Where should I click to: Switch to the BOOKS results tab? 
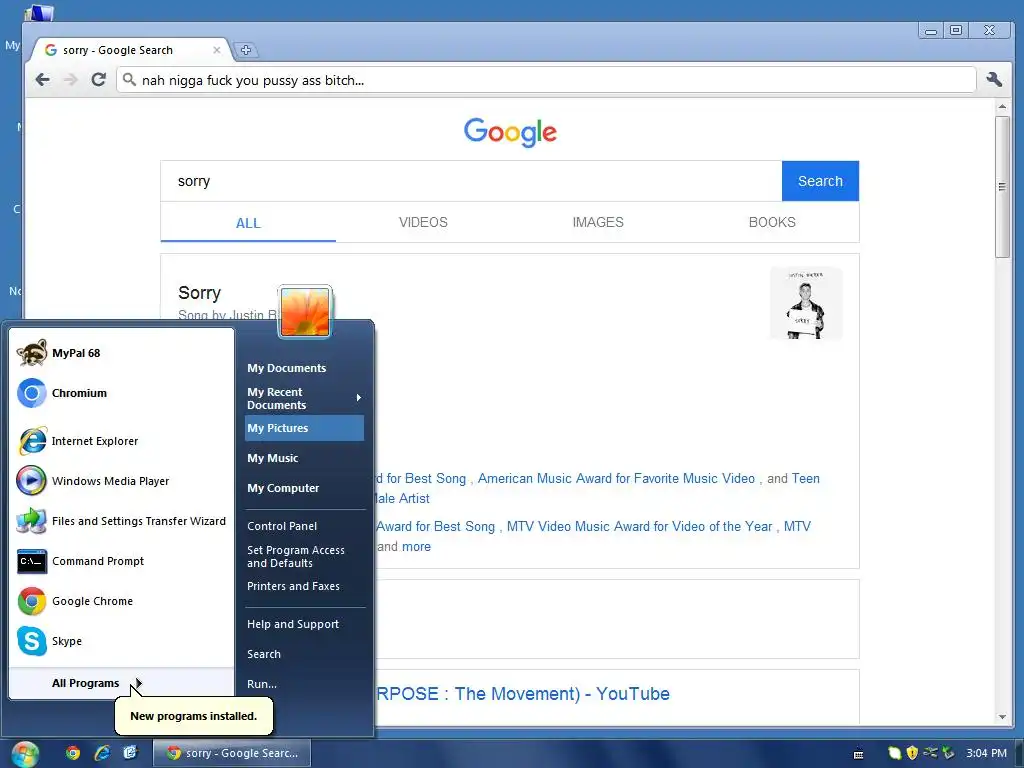pyautogui.click(x=772, y=222)
